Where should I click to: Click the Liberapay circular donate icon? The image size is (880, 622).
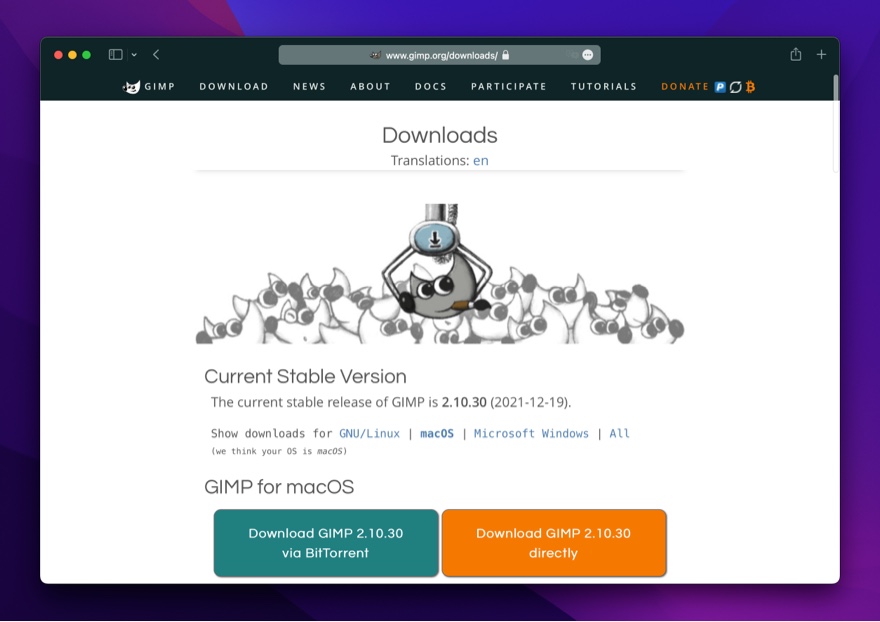click(x=736, y=87)
